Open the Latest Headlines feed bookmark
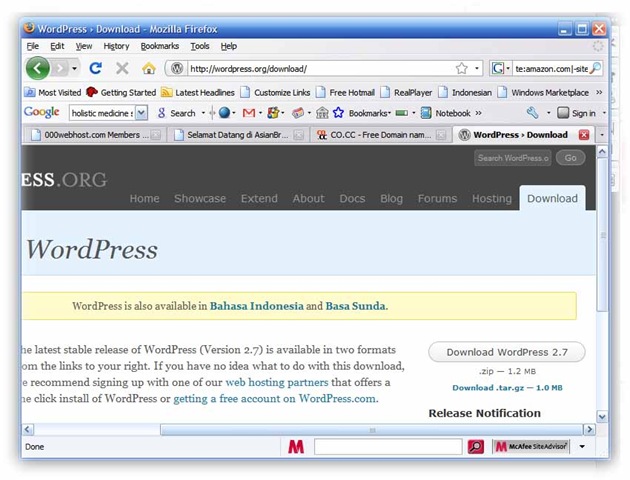The image size is (630, 480). 198,92
